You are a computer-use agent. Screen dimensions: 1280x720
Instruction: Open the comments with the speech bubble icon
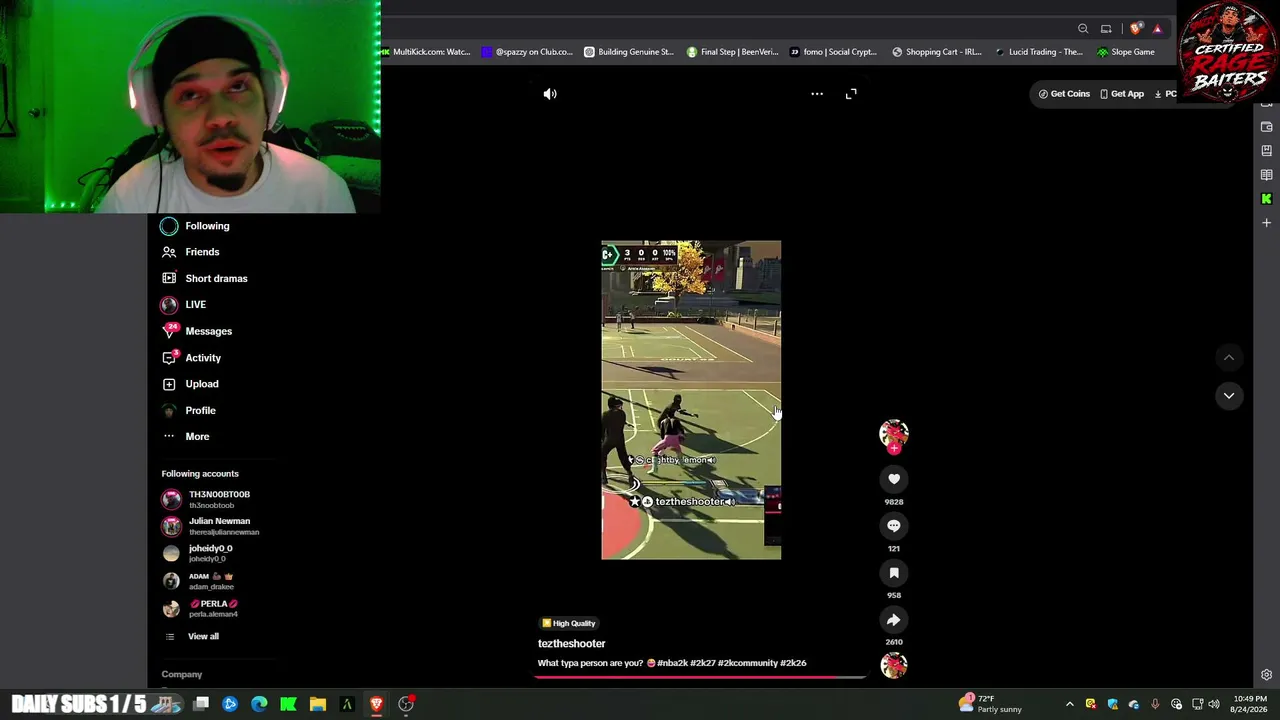(894, 526)
